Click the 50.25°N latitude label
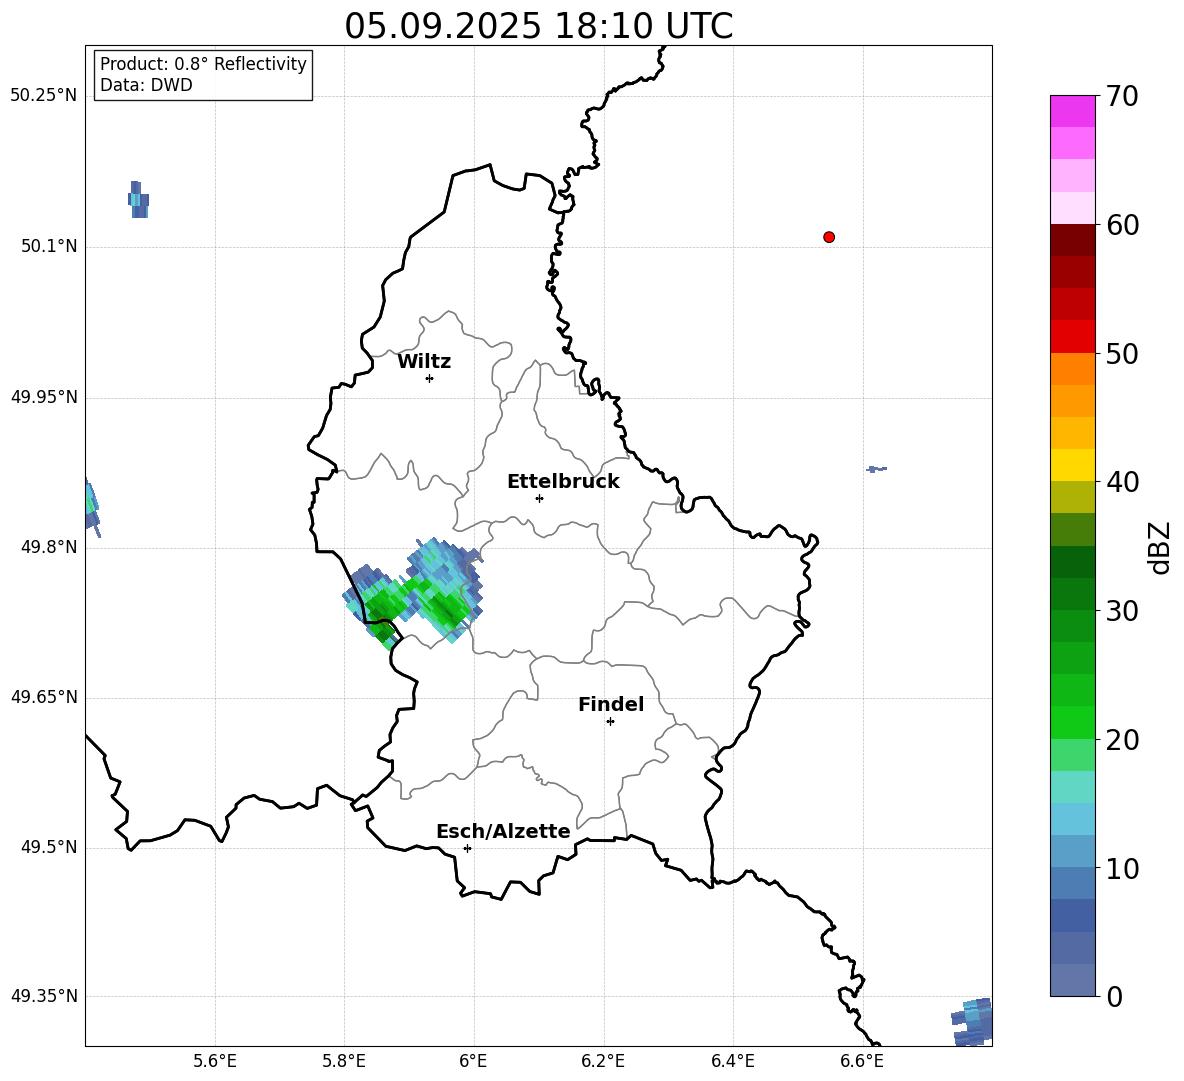This screenshot has height=1081, width=1184. [x=44, y=96]
